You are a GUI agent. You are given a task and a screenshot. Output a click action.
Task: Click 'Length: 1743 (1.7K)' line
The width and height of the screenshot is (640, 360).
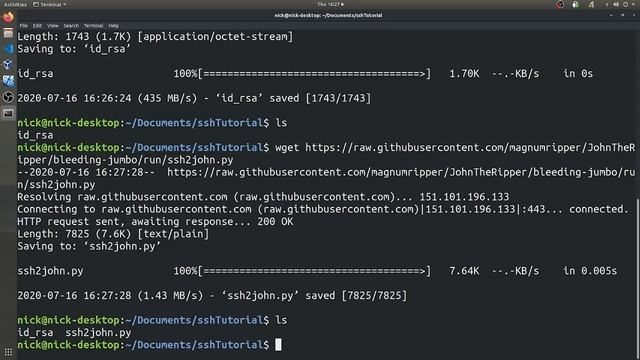point(155,37)
